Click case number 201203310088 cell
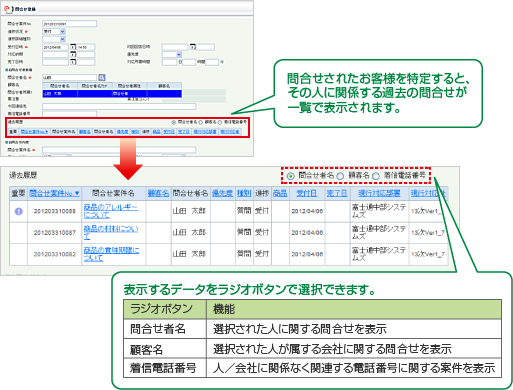This screenshot has height=390, width=513. (x=55, y=211)
